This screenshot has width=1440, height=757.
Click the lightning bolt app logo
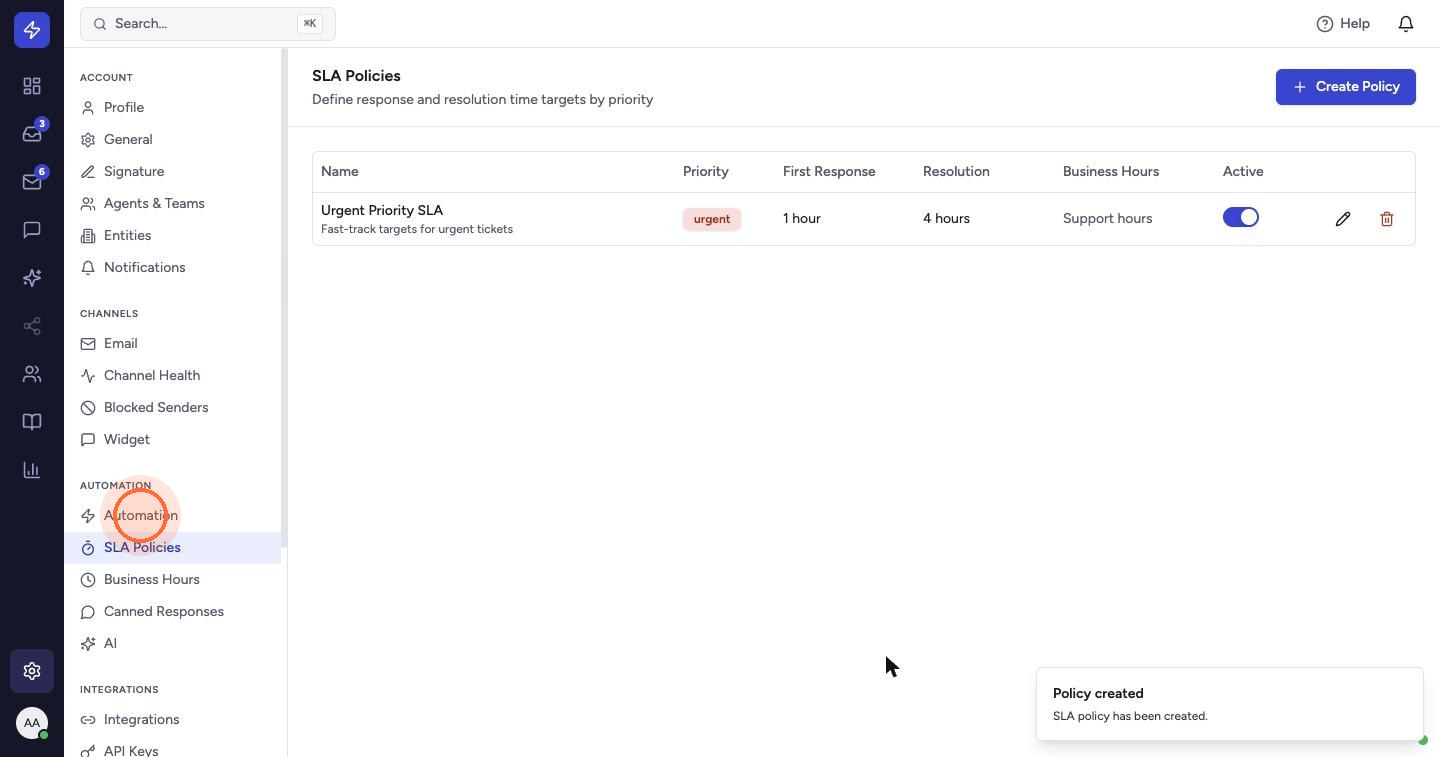point(32,30)
